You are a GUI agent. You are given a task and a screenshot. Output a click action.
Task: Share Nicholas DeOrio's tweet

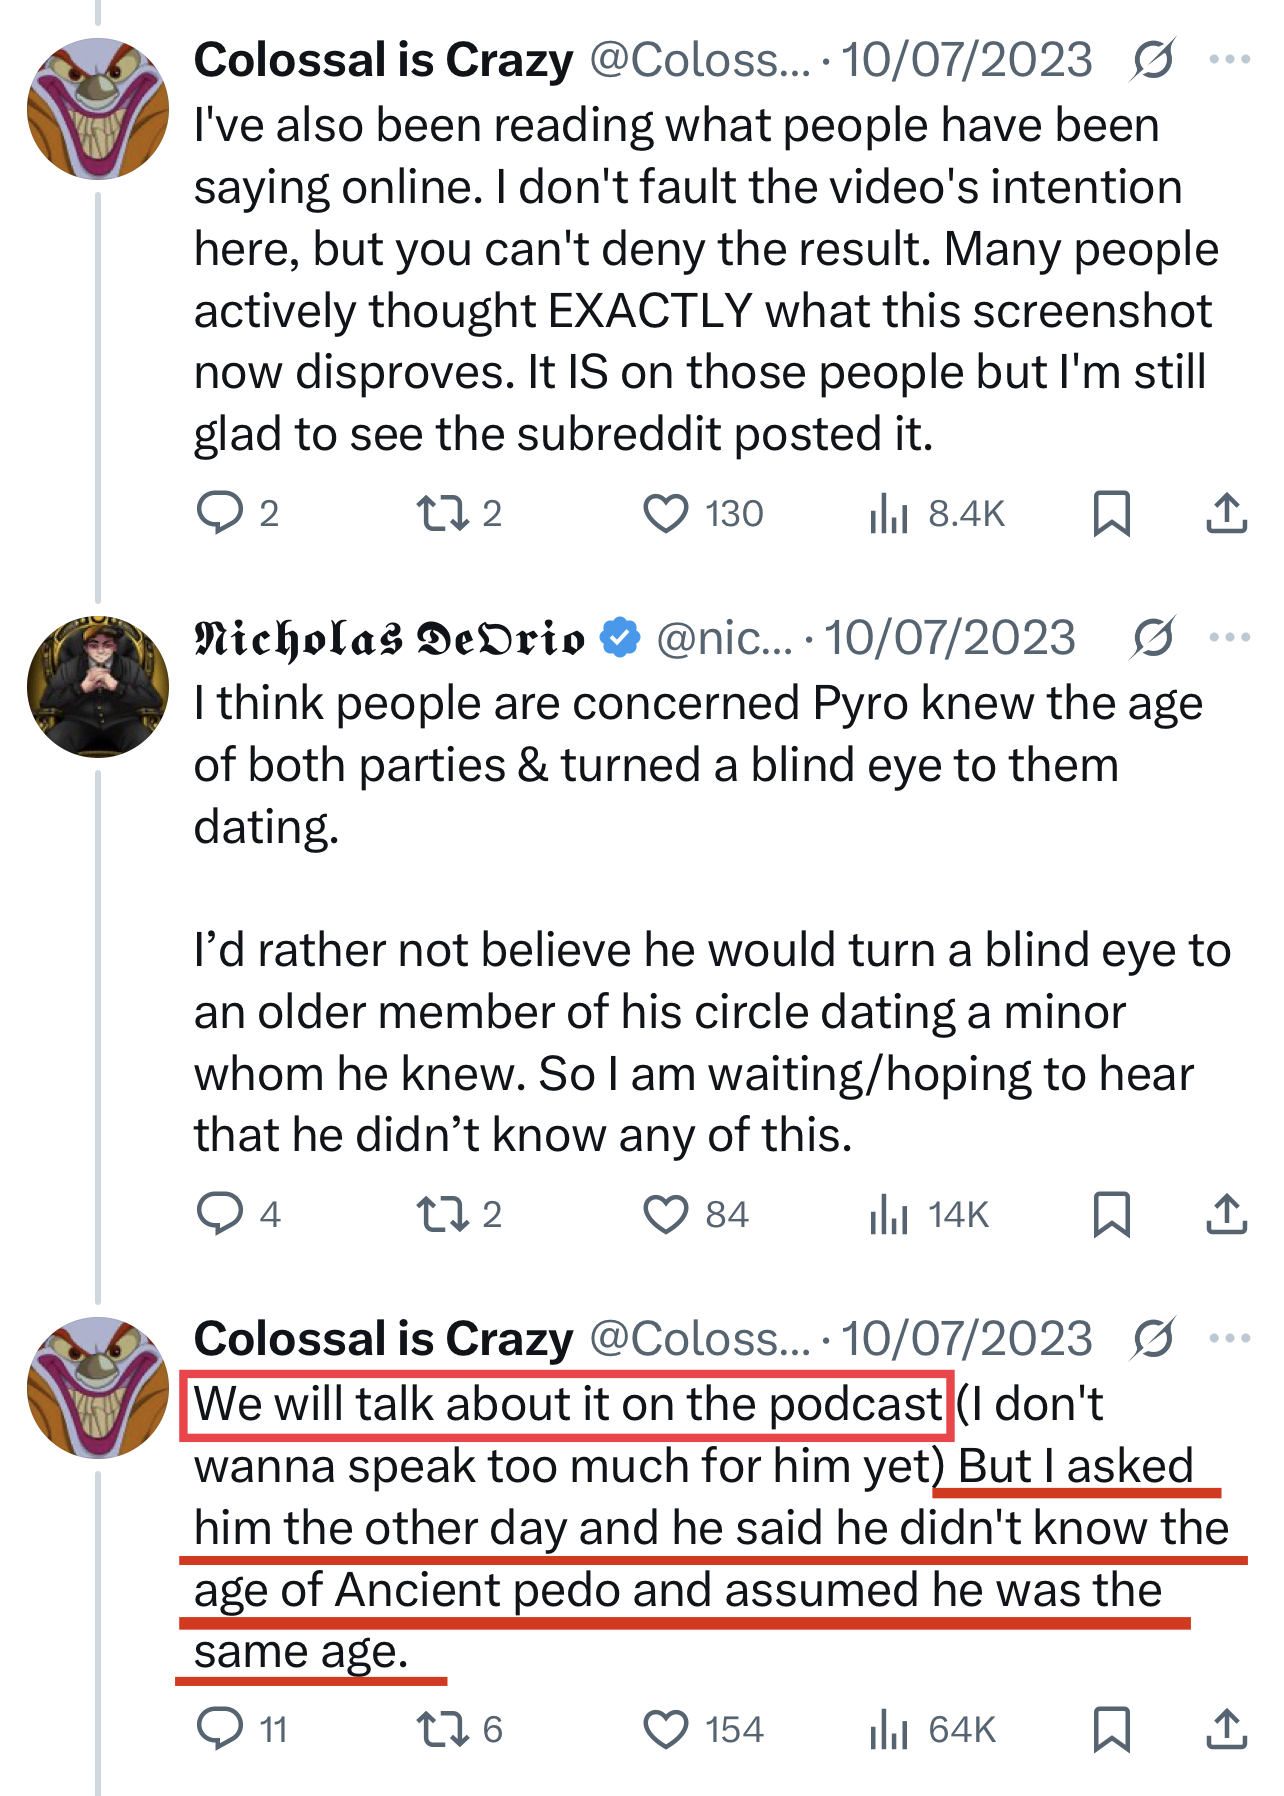coord(1226,1214)
